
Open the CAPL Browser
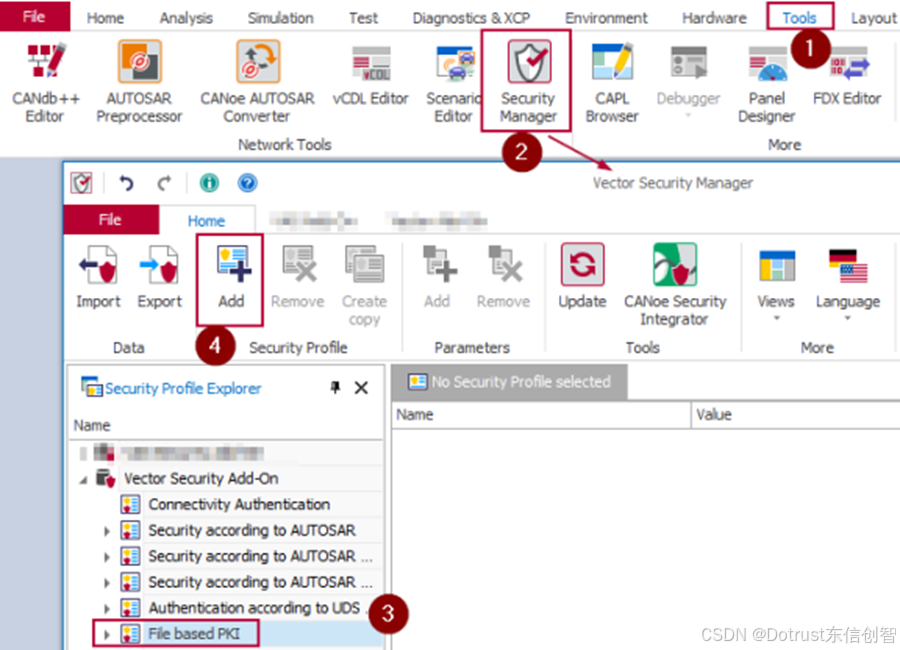[612, 83]
